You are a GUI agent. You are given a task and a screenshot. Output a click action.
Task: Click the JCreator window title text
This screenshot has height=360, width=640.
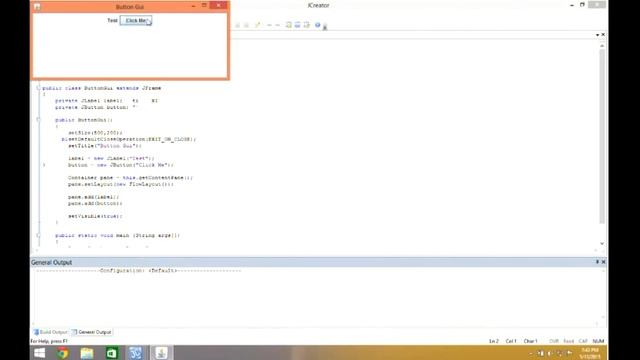tap(318, 5)
